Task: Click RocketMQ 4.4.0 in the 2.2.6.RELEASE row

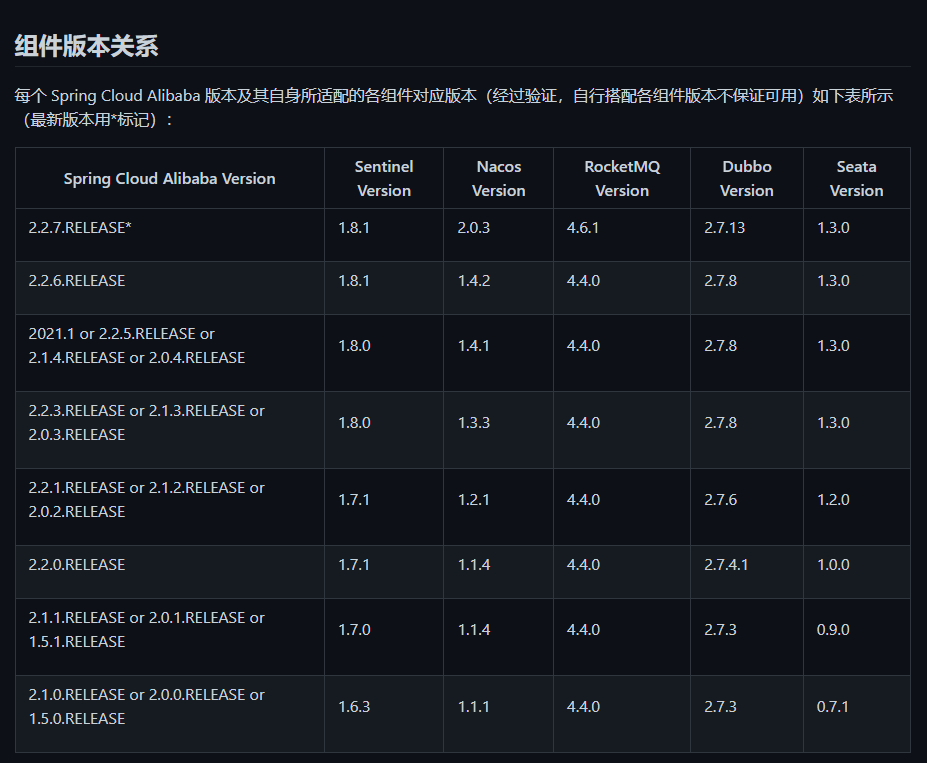Action: (583, 281)
